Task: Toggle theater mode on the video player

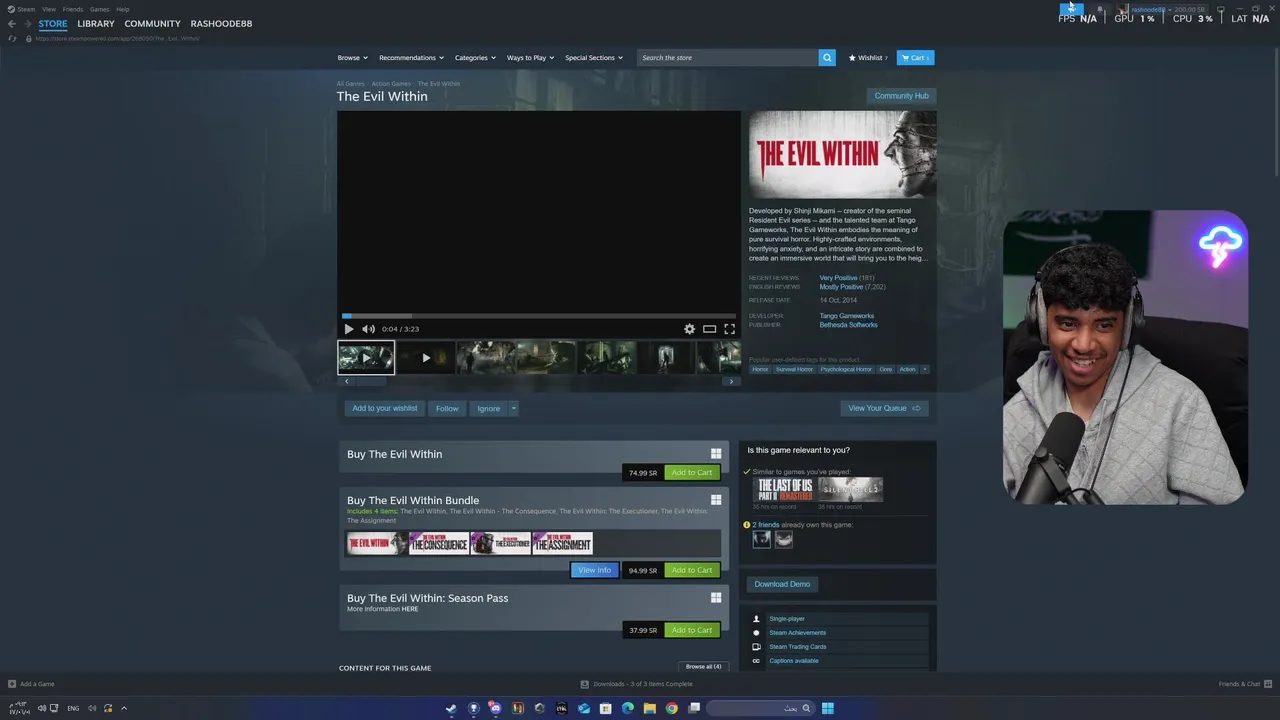Action: pyautogui.click(x=709, y=329)
